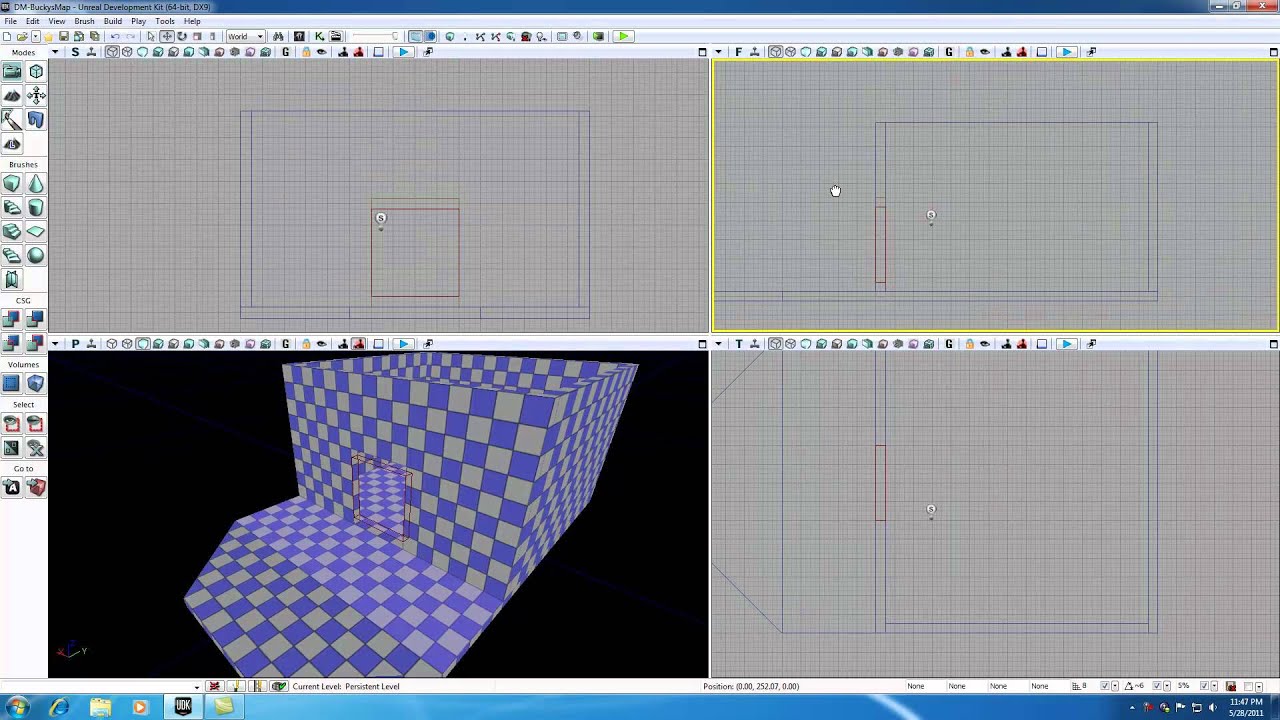Open the Brush menu
The height and width of the screenshot is (720, 1280).
[84, 21]
